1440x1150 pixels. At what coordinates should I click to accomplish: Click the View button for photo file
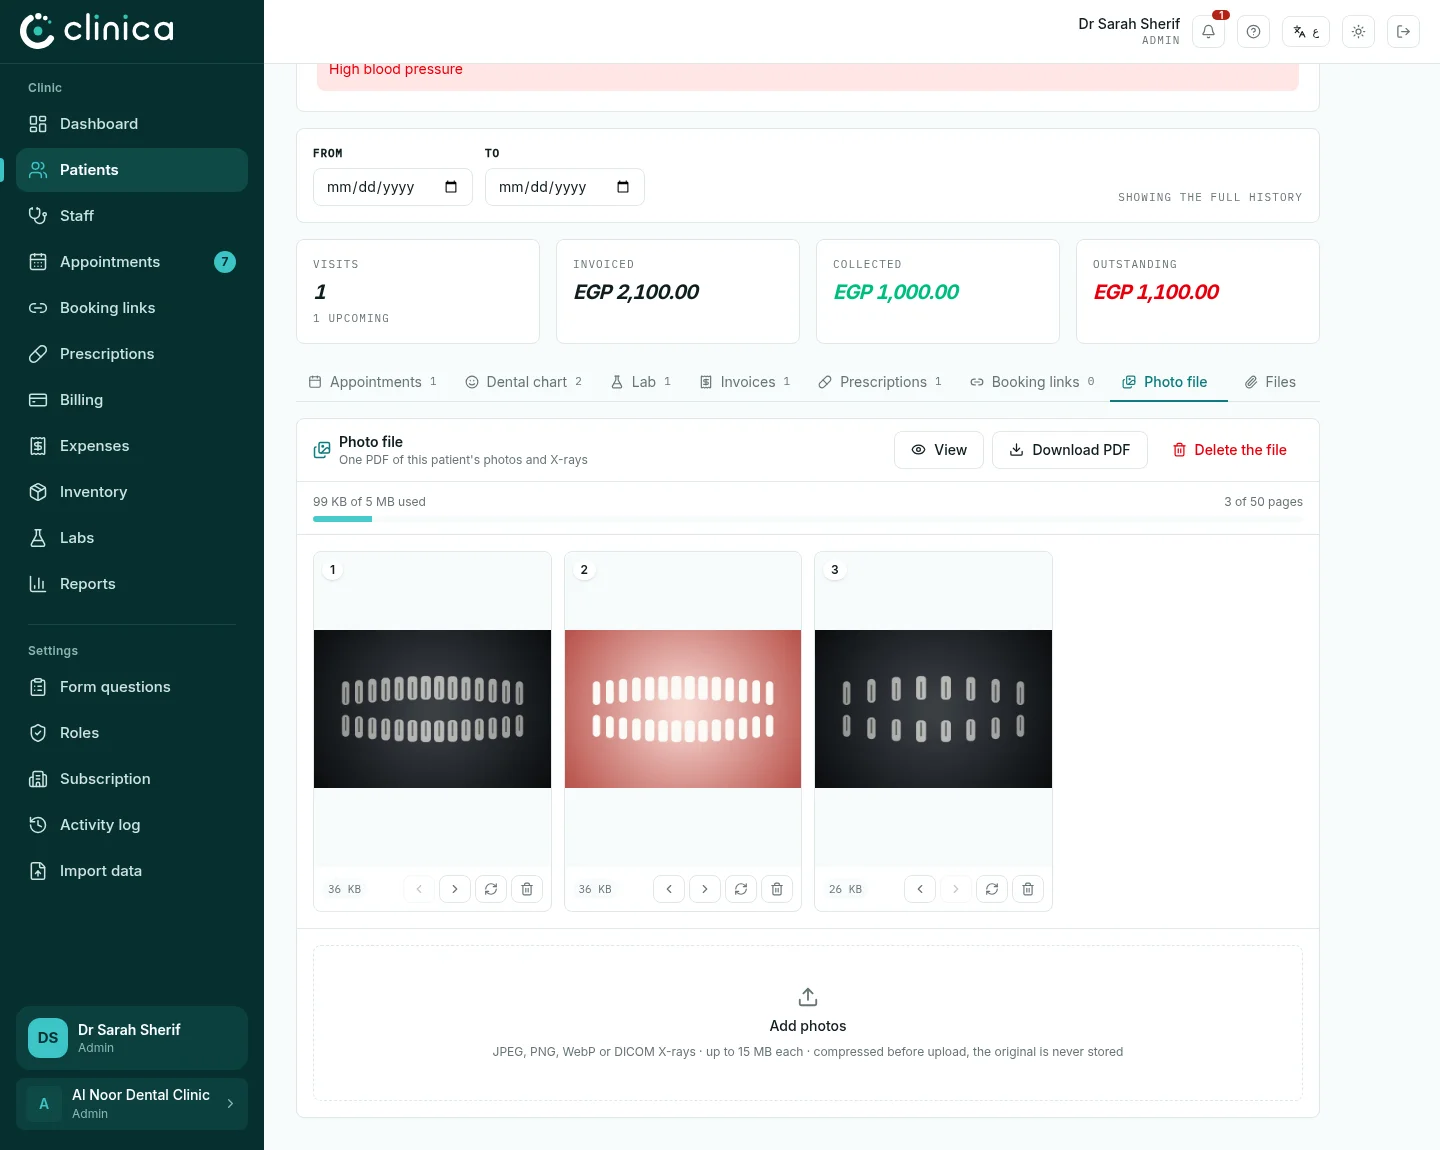(x=939, y=450)
